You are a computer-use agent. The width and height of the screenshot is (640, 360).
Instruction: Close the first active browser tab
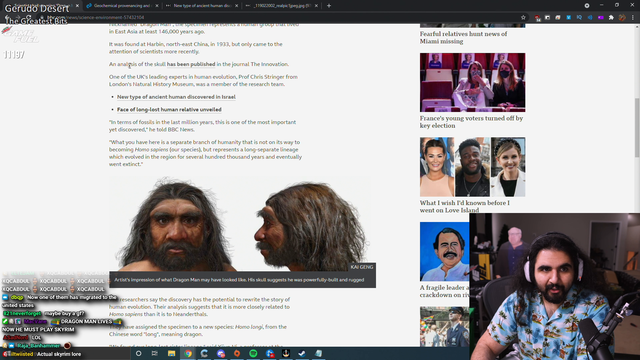click(77, 6)
